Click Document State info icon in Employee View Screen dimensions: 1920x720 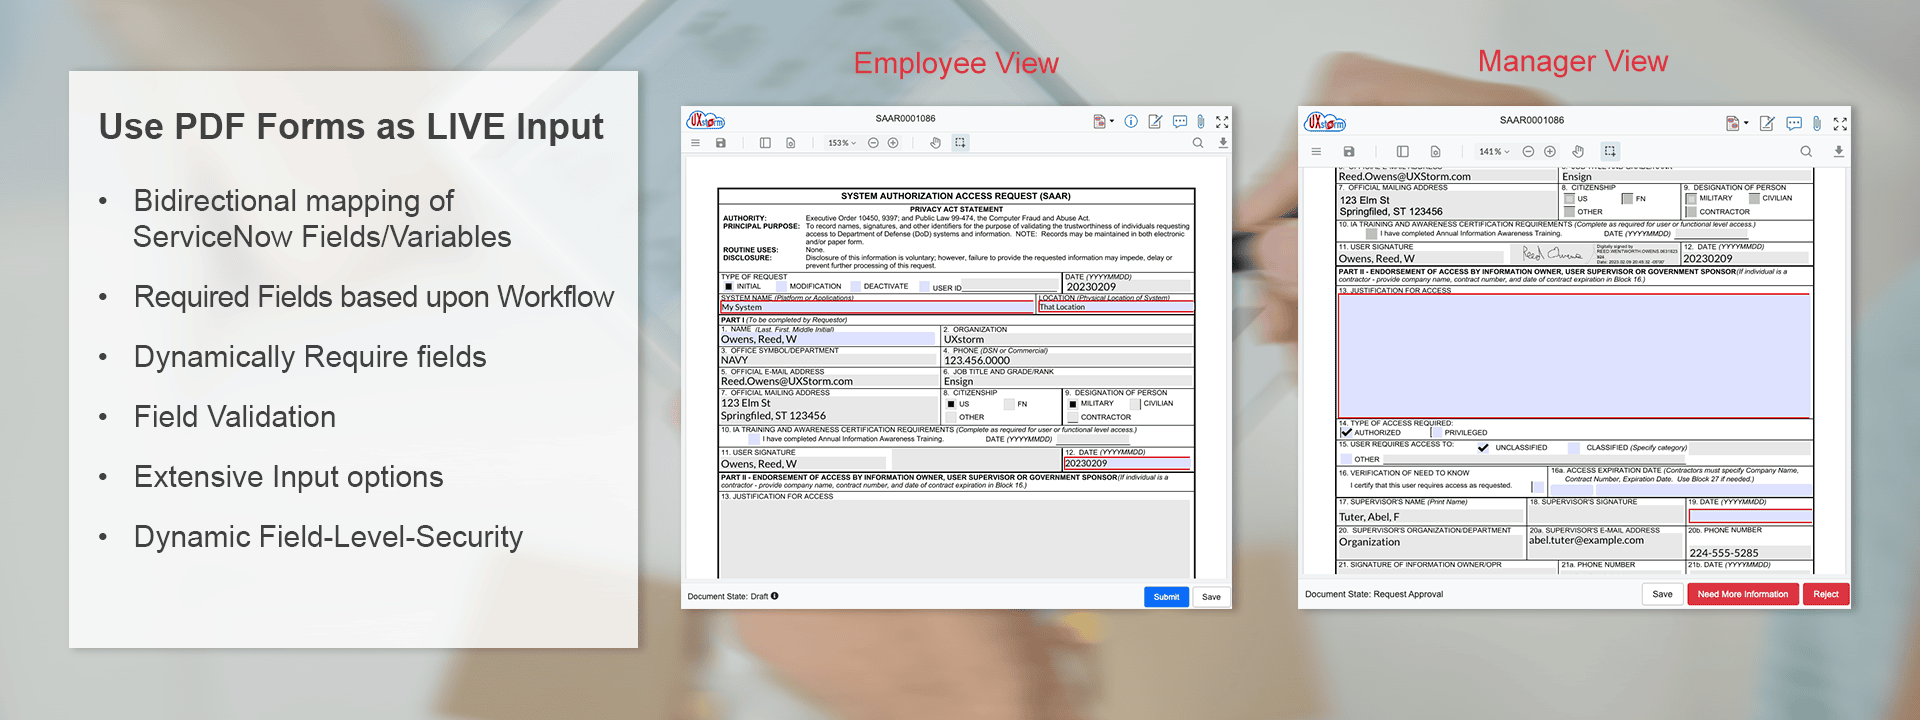(x=774, y=596)
